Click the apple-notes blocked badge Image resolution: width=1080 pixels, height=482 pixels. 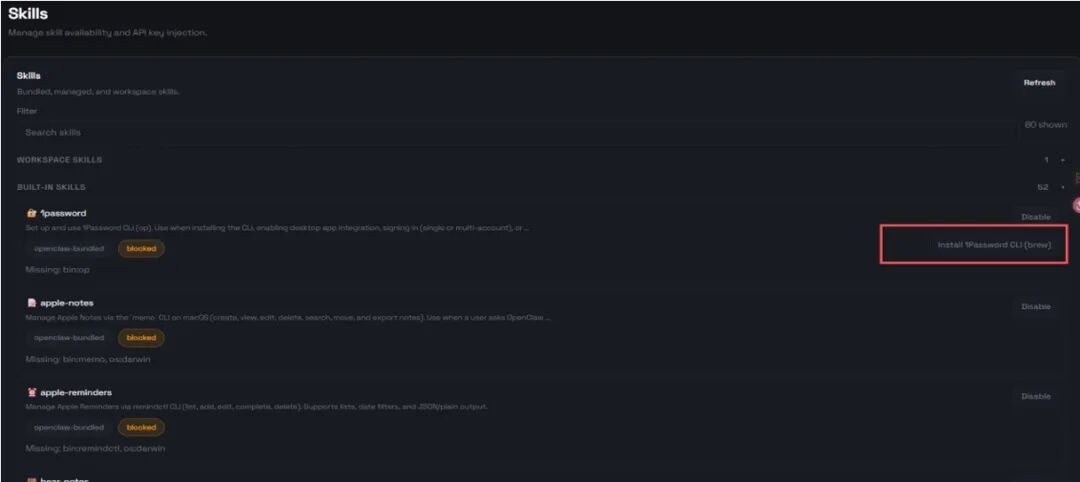[141, 338]
